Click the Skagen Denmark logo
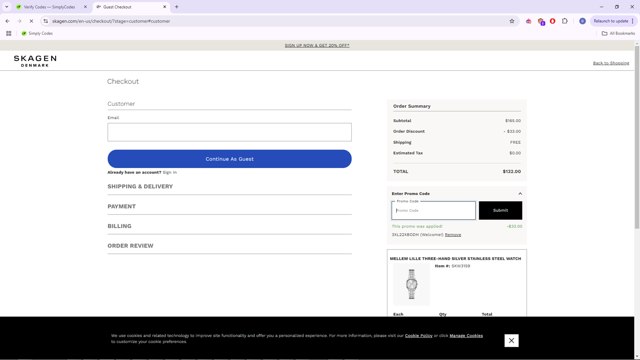Screen dimensions: 640x360 click(x=35, y=61)
